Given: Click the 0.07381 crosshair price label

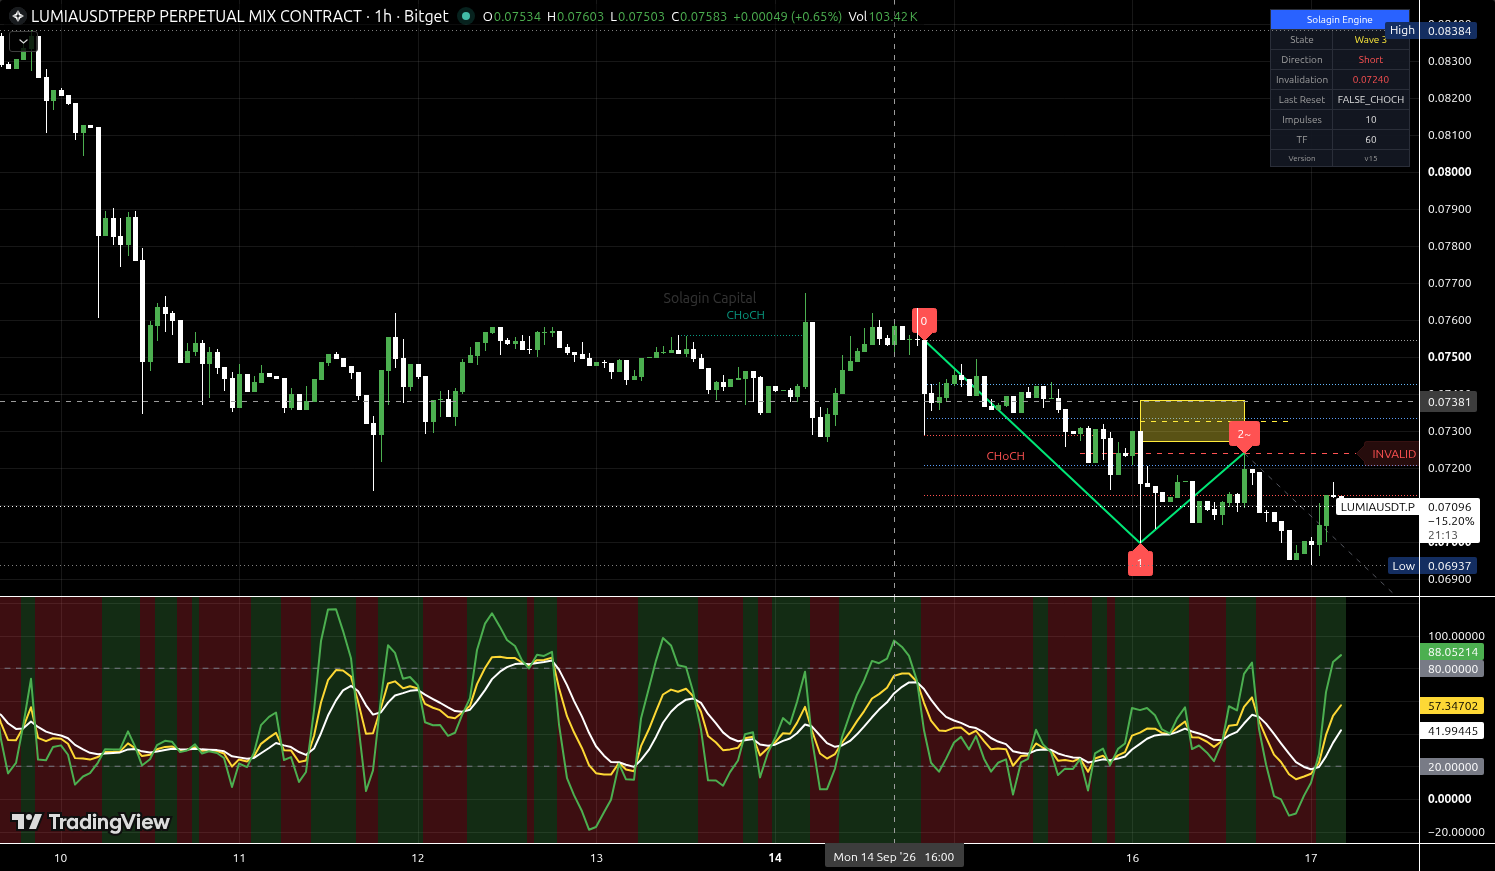Looking at the screenshot, I should (1450, 402).
